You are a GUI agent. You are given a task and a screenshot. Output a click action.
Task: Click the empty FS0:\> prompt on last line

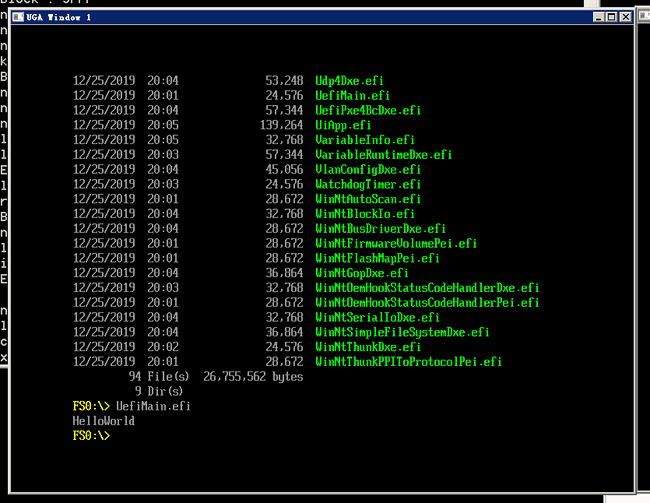91,436
